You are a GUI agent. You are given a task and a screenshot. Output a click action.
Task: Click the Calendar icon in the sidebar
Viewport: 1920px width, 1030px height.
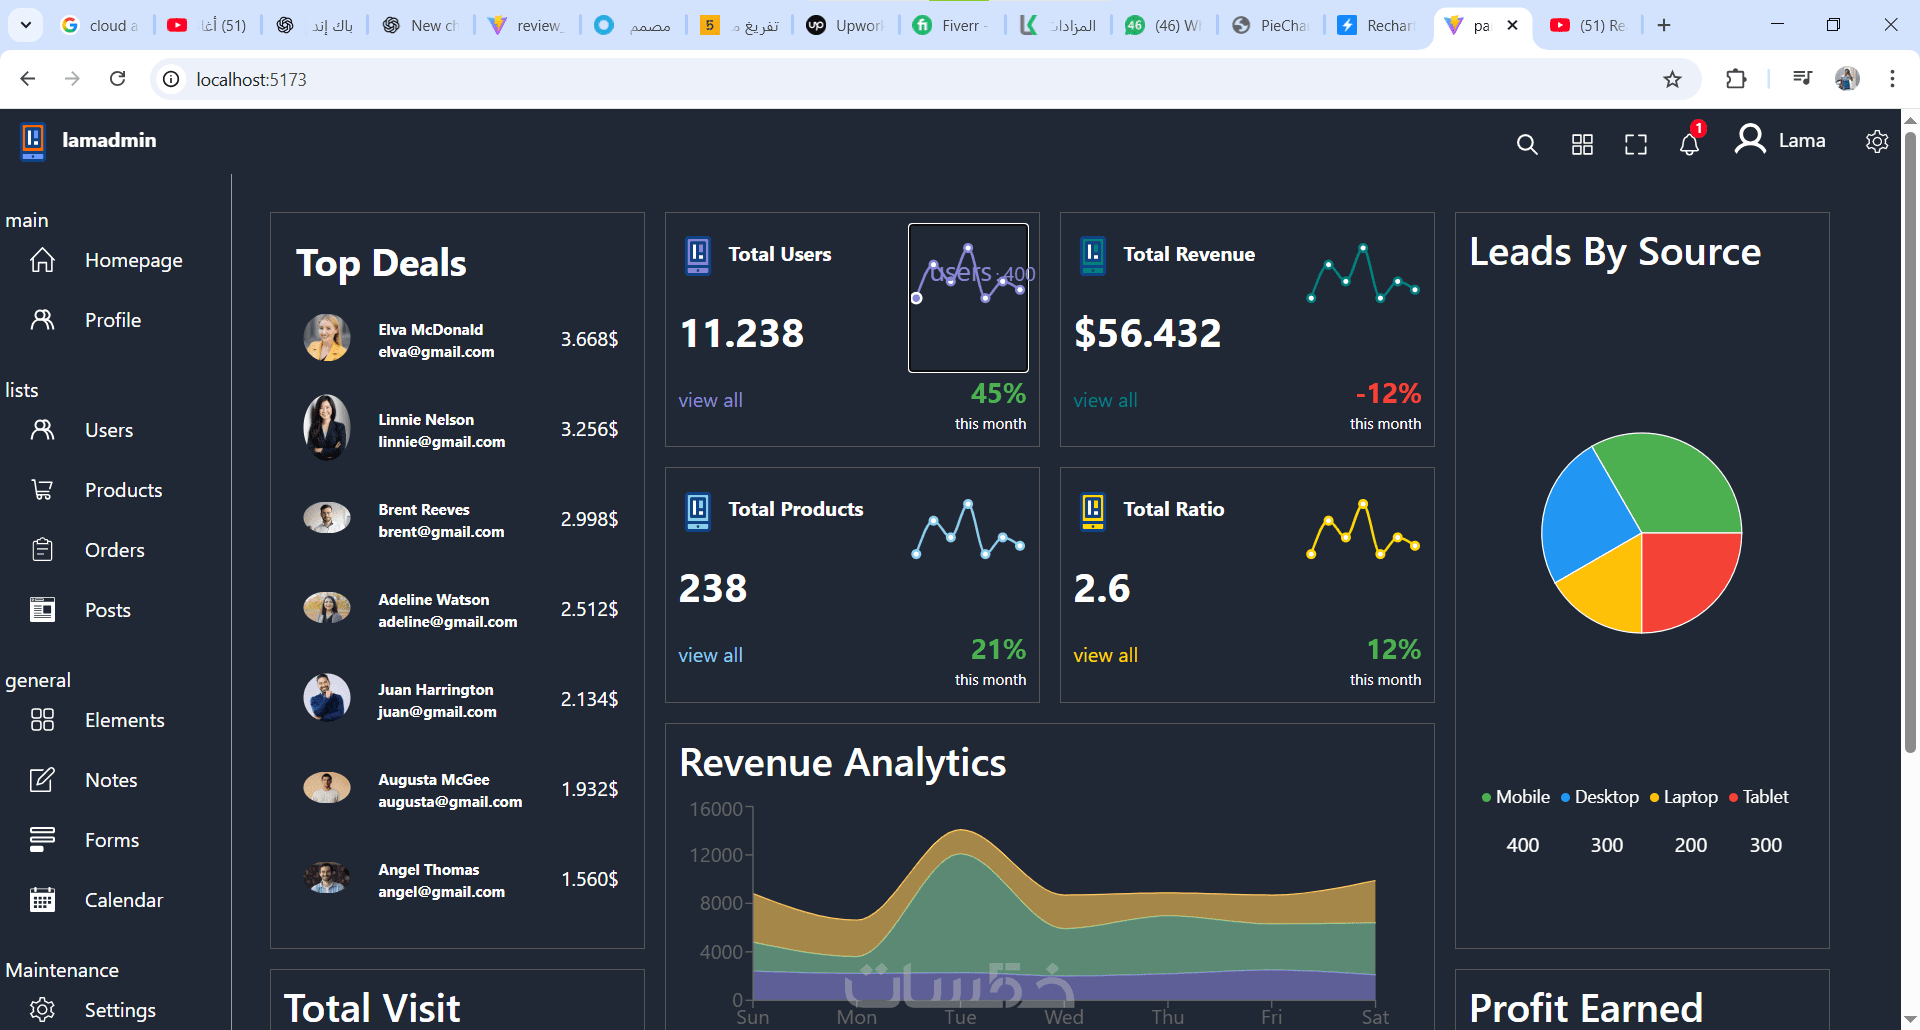tap(42, 899)
